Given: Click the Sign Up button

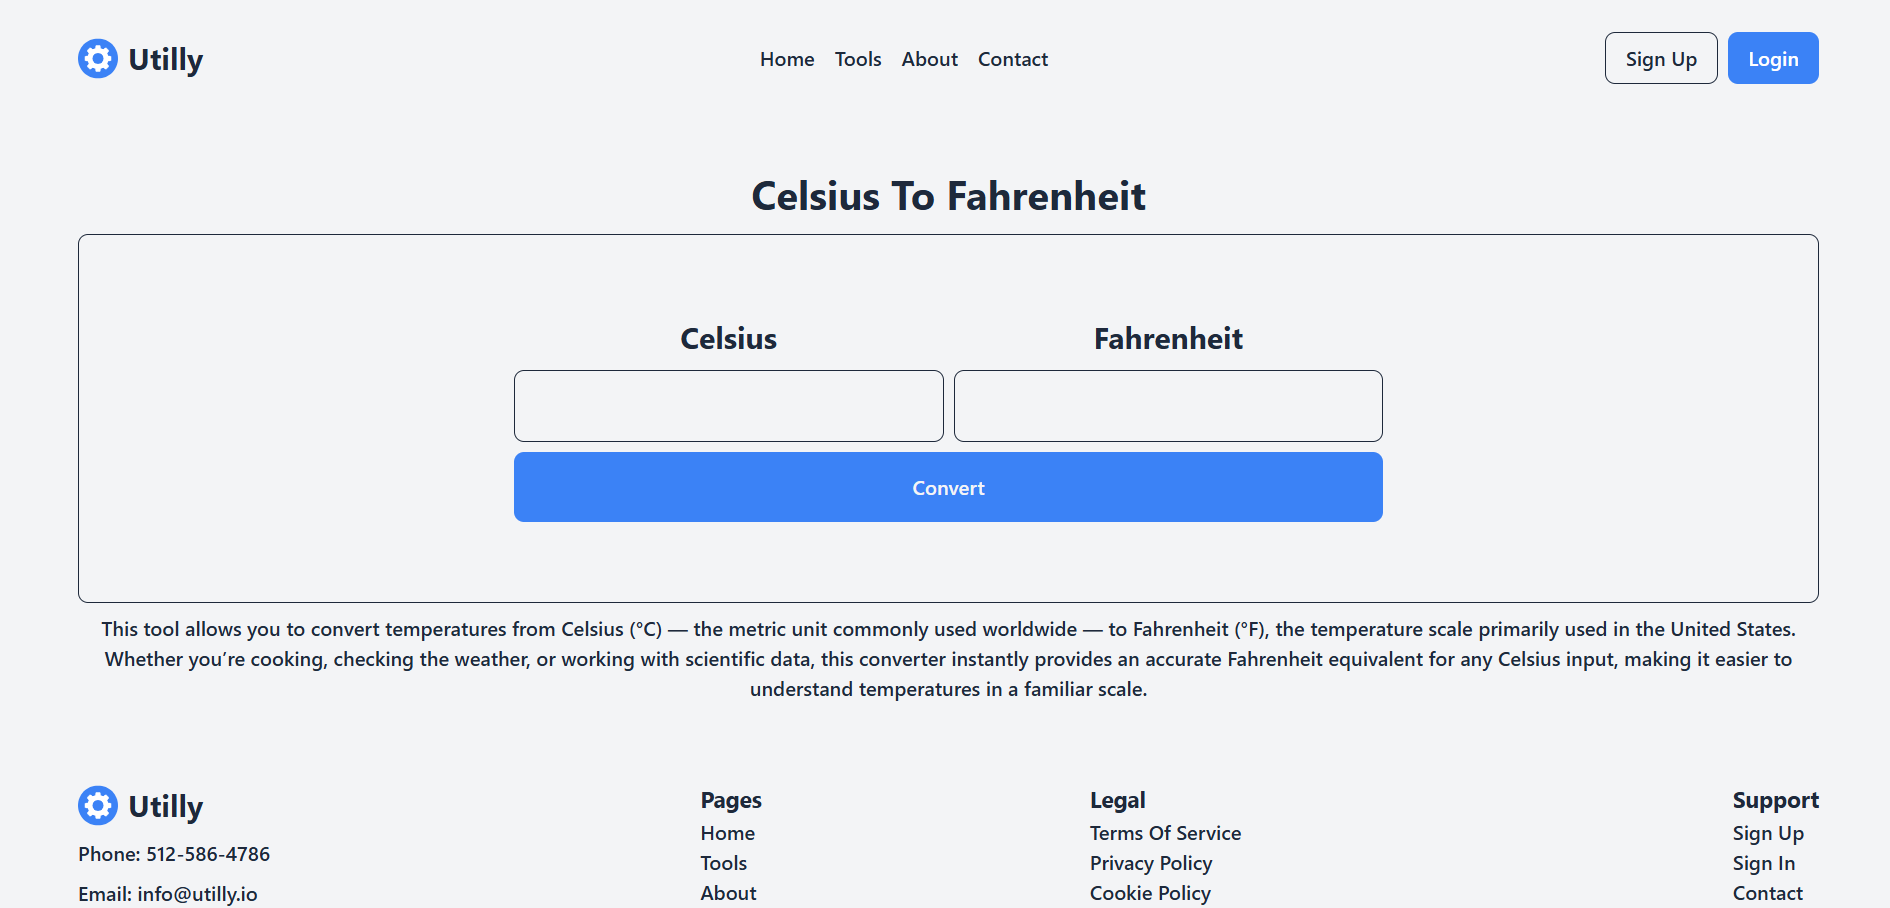Looking at the screenshot, I should pyautogui.click(x=1661, y=58).
